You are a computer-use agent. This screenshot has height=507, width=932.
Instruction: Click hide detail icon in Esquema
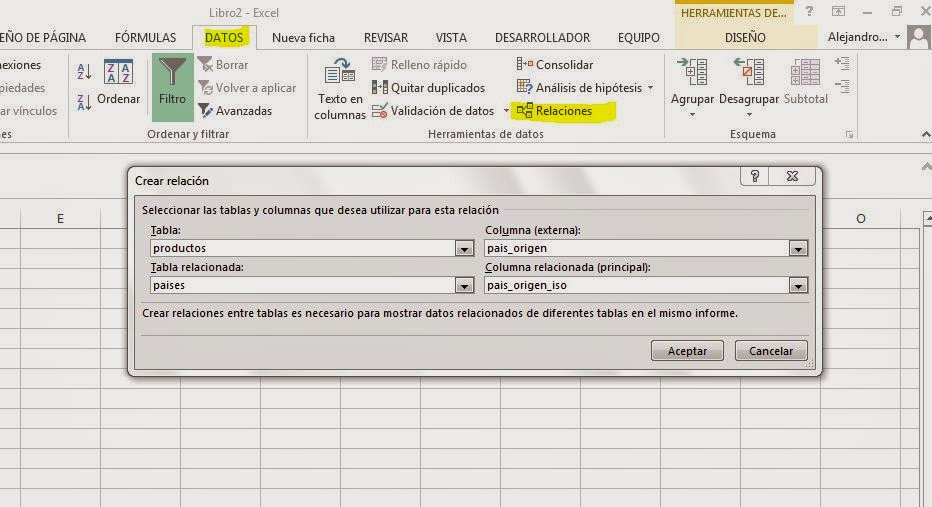pyautogui.click(x=842, y=87)
